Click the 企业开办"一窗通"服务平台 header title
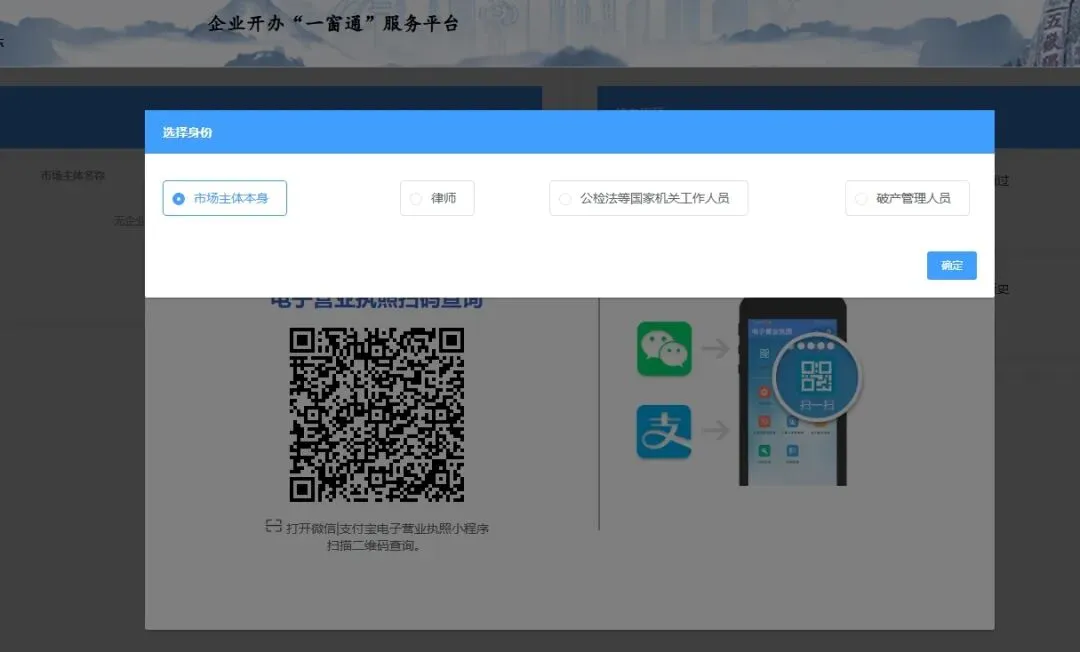Image resolution: width=1080 pixels, height=652 pixels. [x=334, y=24]
